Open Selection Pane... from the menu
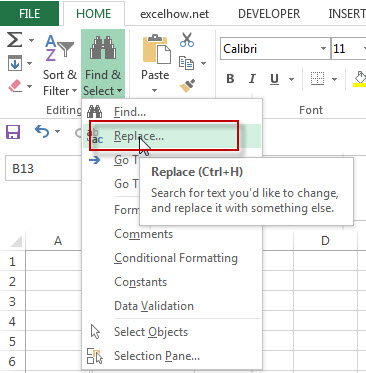Screen dimensions: 366x373 pos(172,356)
